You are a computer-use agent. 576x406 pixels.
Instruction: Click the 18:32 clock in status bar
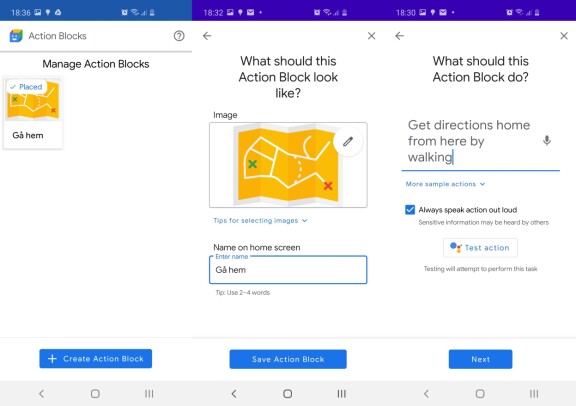213,13
